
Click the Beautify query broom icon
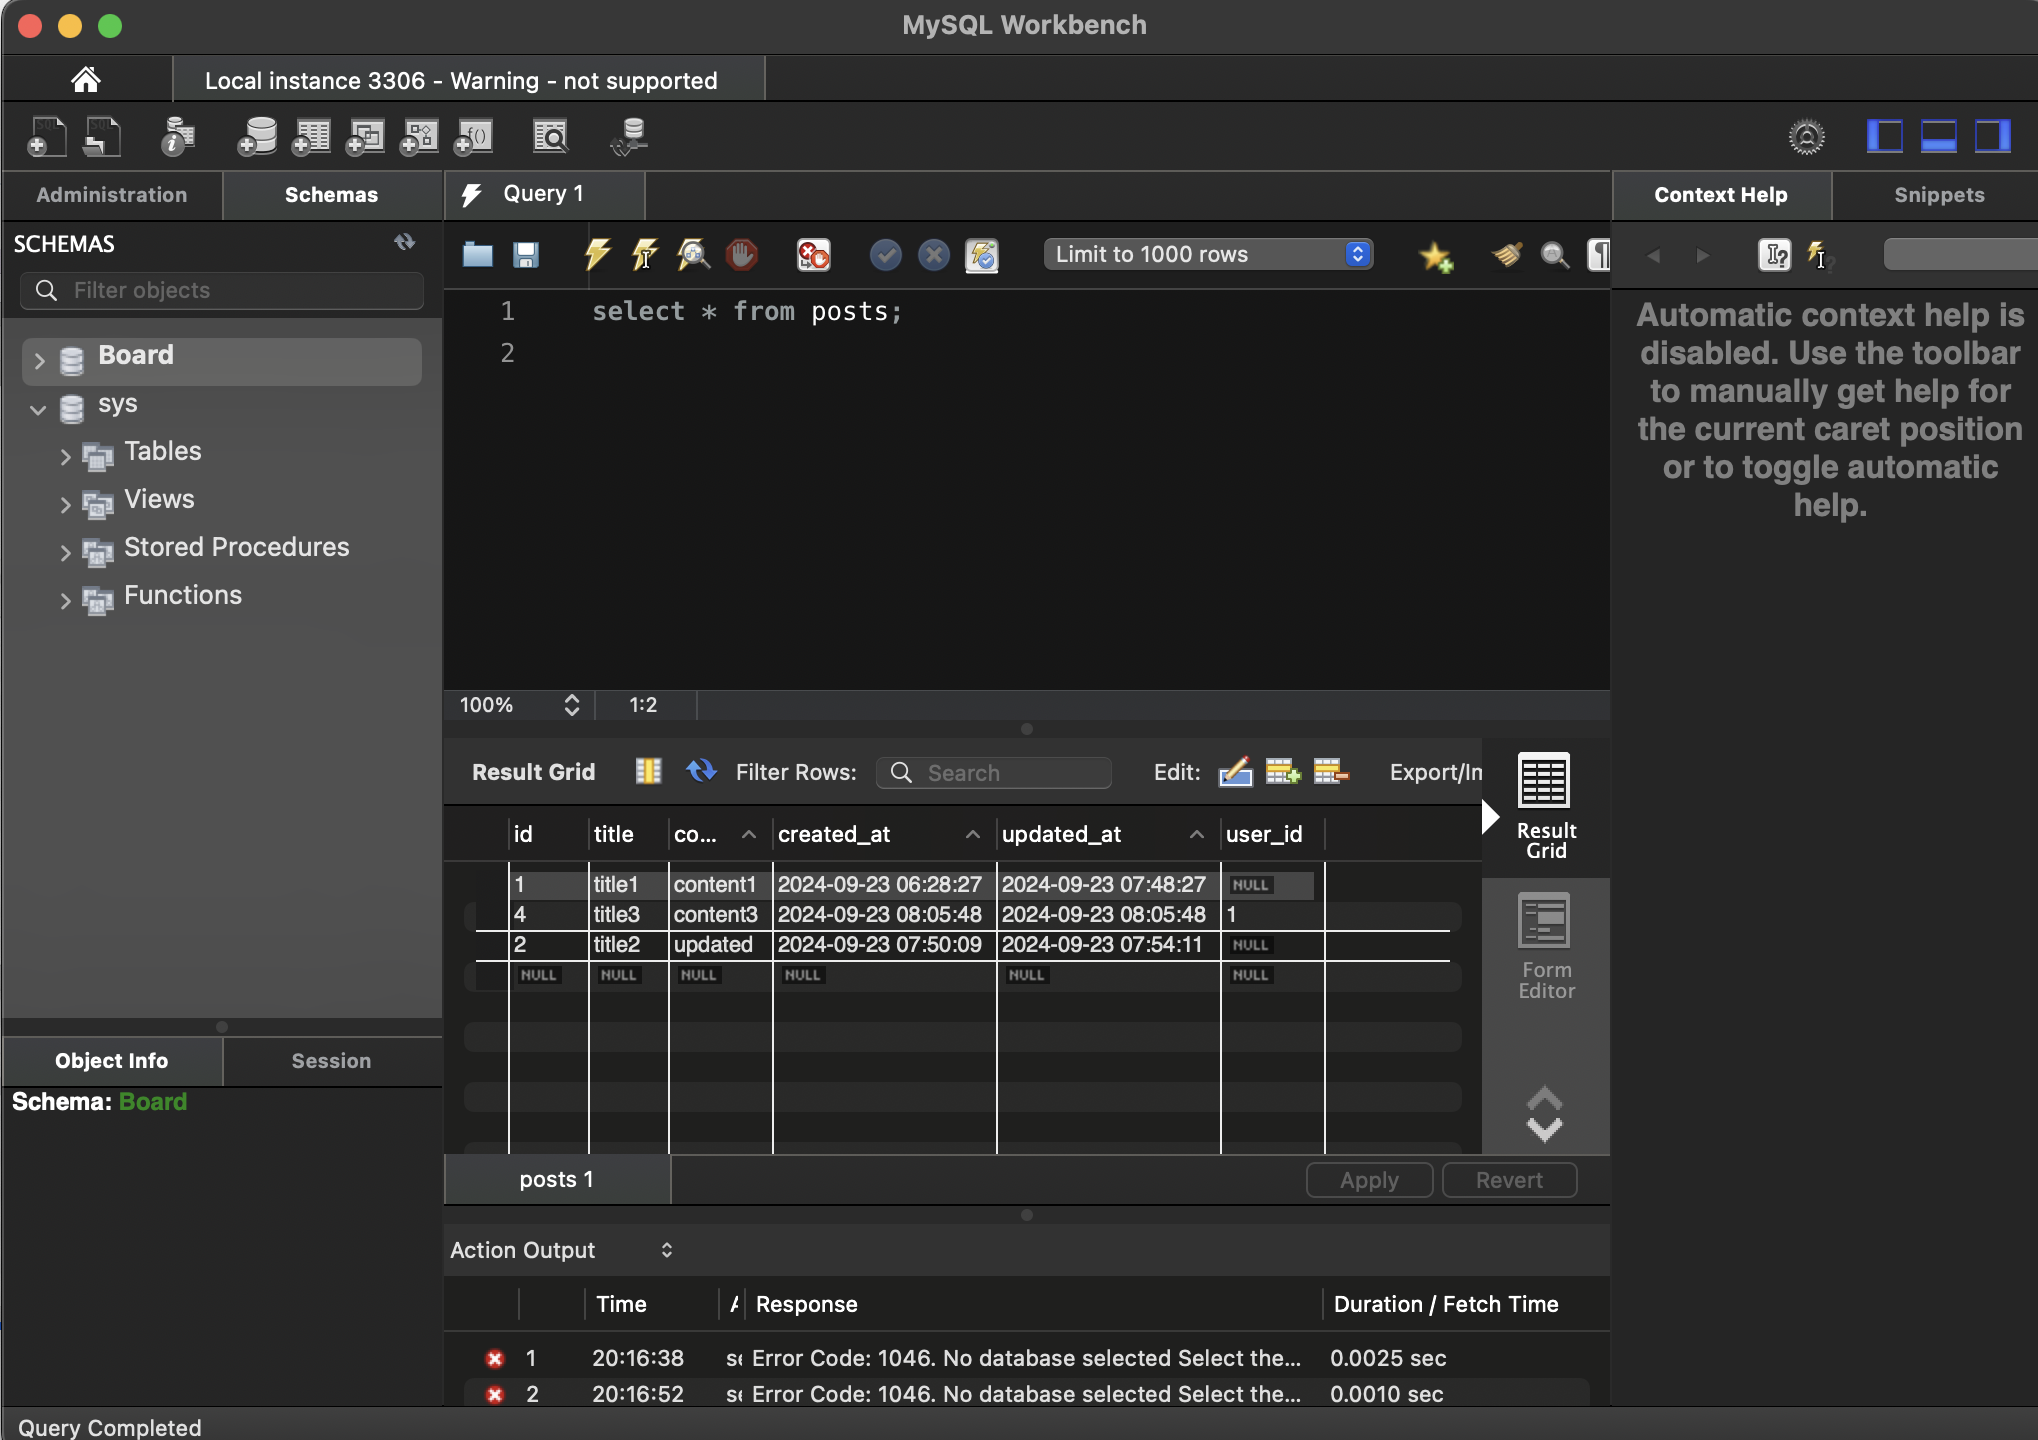pyautogui.click(x=1507, y=255)
